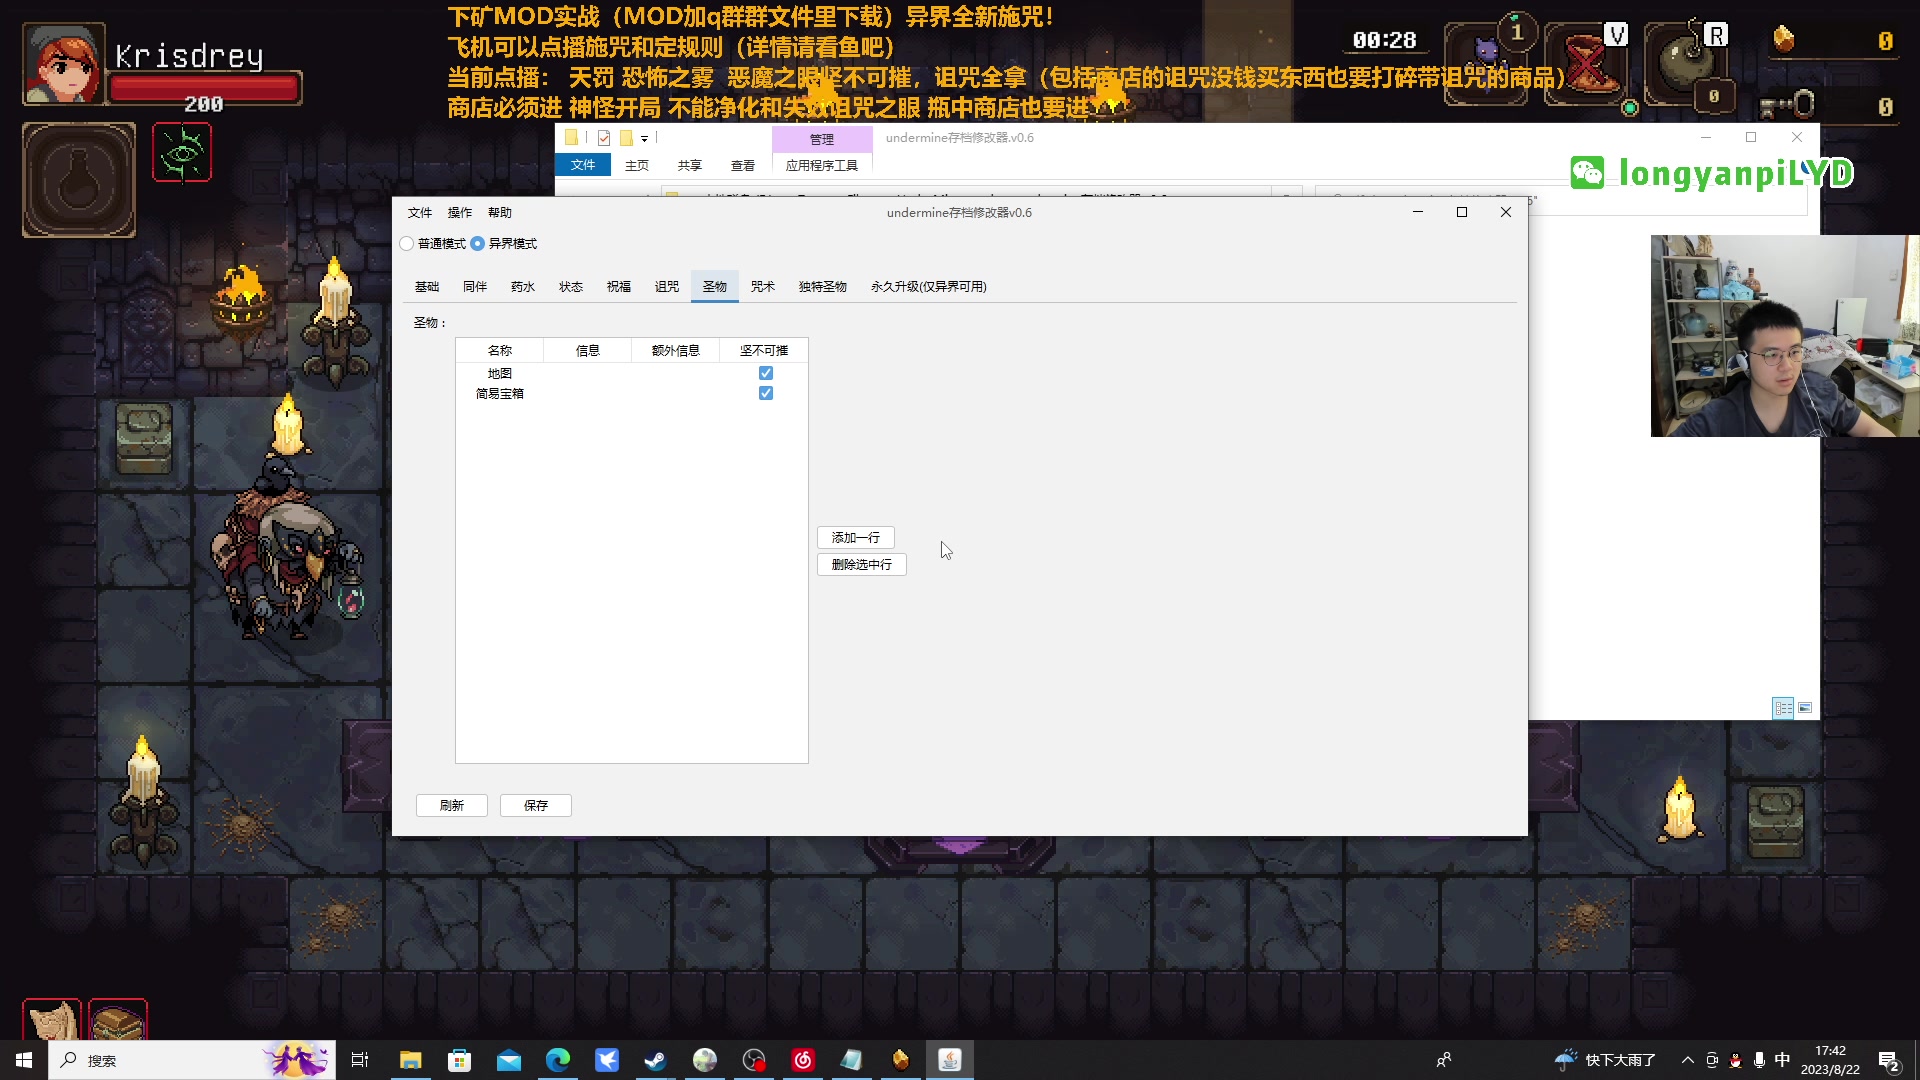Switch to the 同伴 tab

click(475, 287)
